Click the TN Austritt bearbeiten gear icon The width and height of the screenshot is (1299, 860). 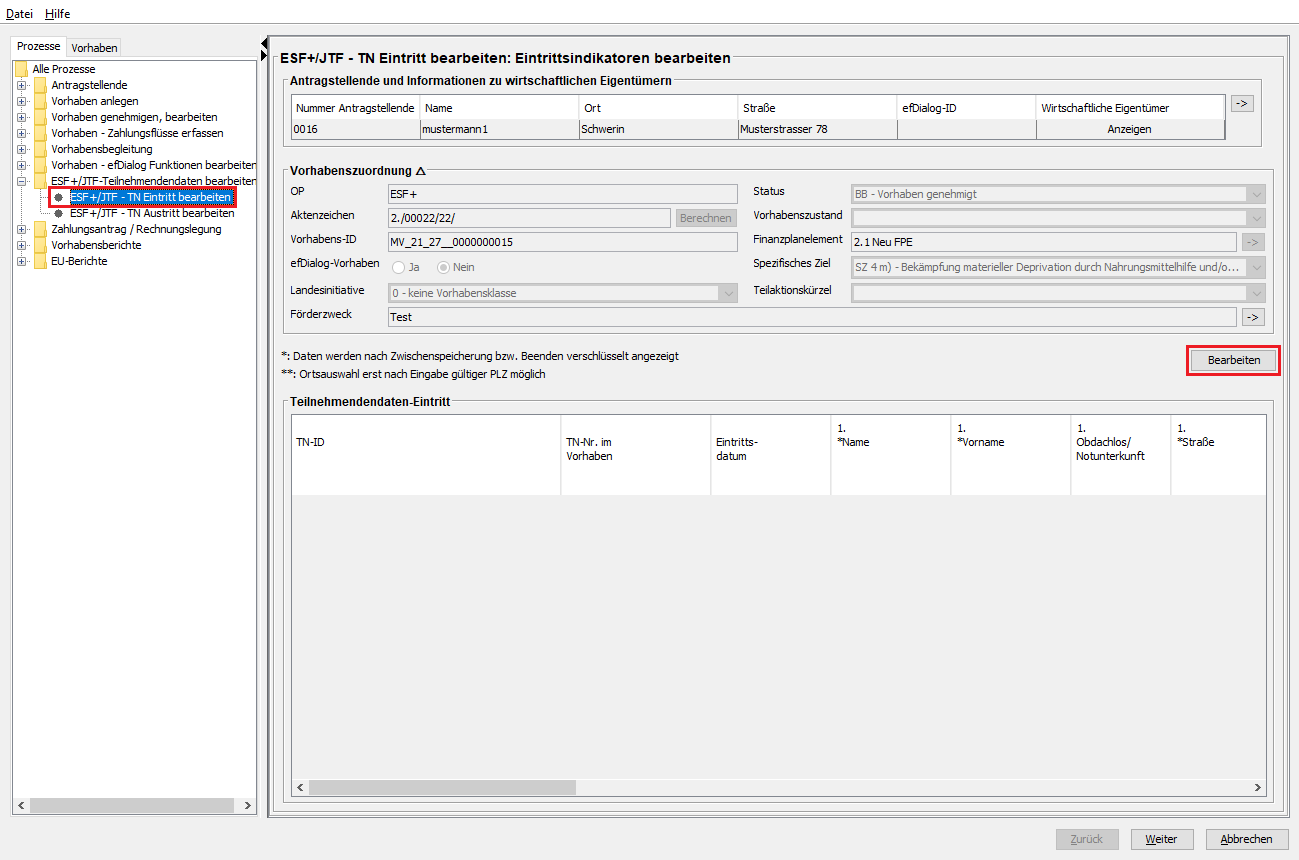click(59, 213)
